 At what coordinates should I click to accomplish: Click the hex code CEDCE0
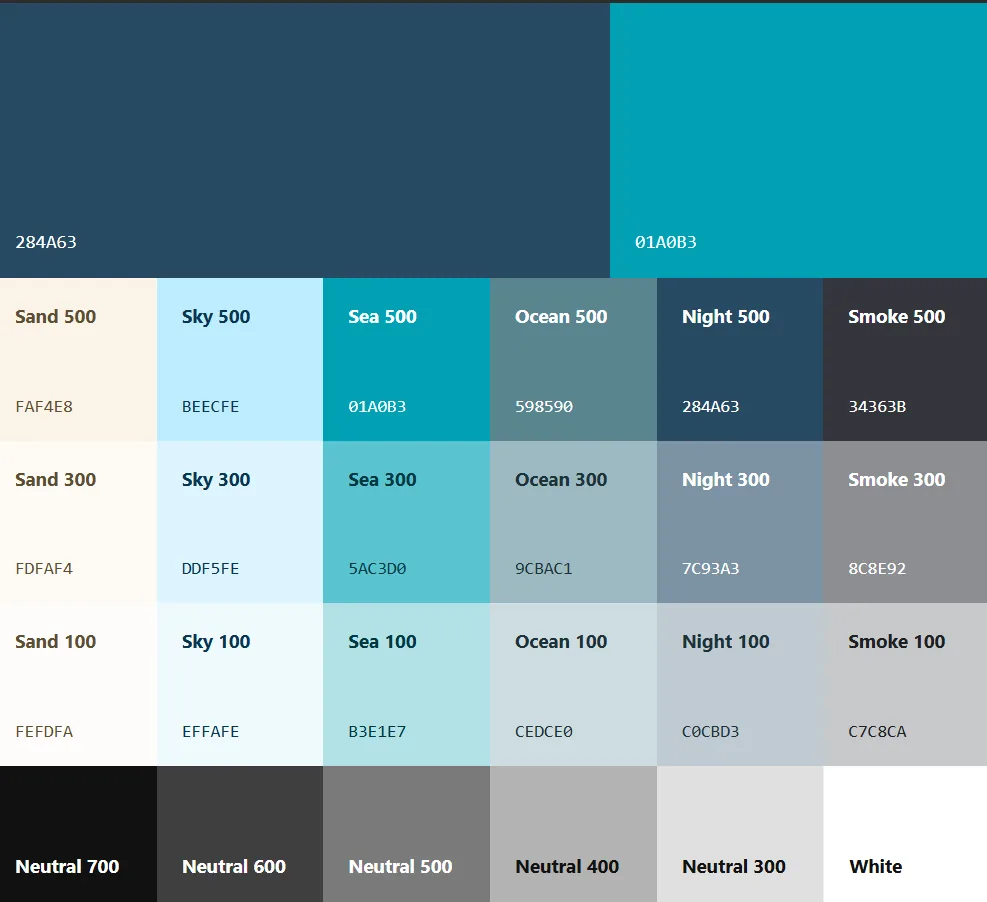tap(544, 731)
